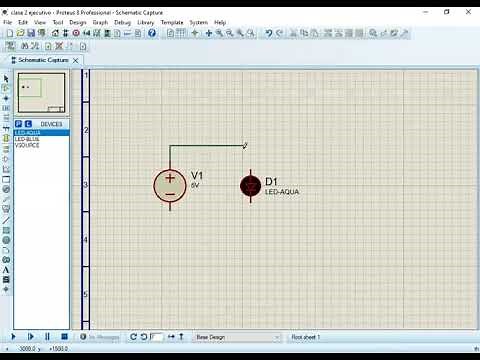Image resolution: width=480 pixels, height=360 pixels.
Task: Select the 2D Graphics Markers tool
Action: (6, 289)
